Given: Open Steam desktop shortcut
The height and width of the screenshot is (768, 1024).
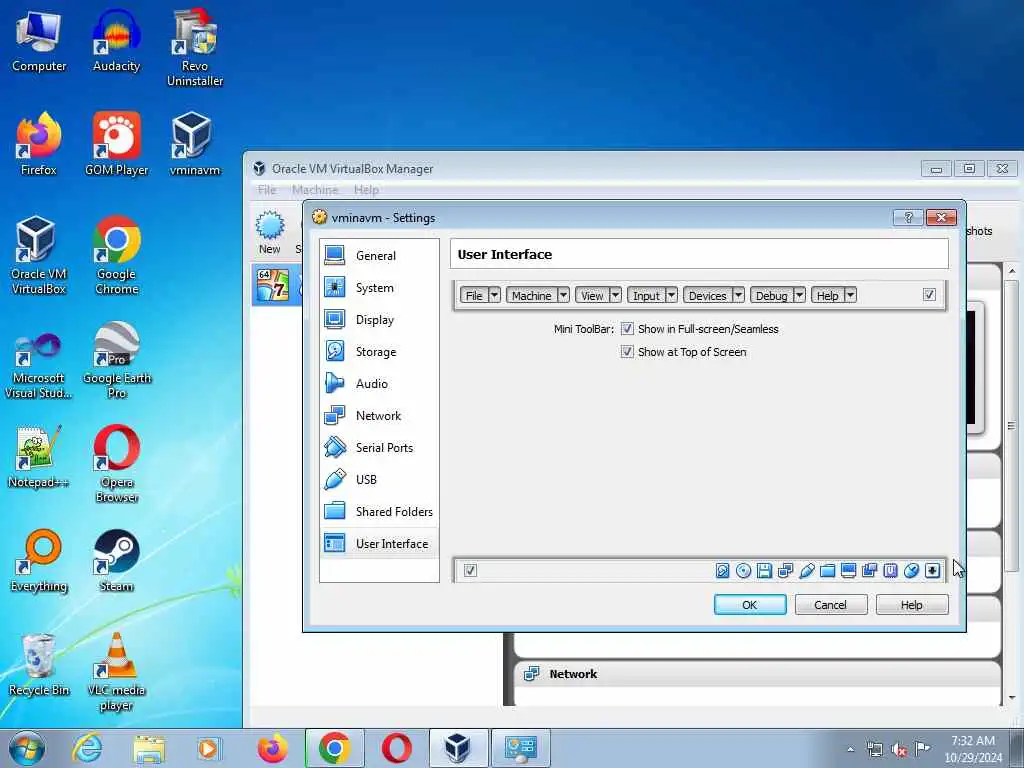Looking at the screenshot, I should click(116, 560).
